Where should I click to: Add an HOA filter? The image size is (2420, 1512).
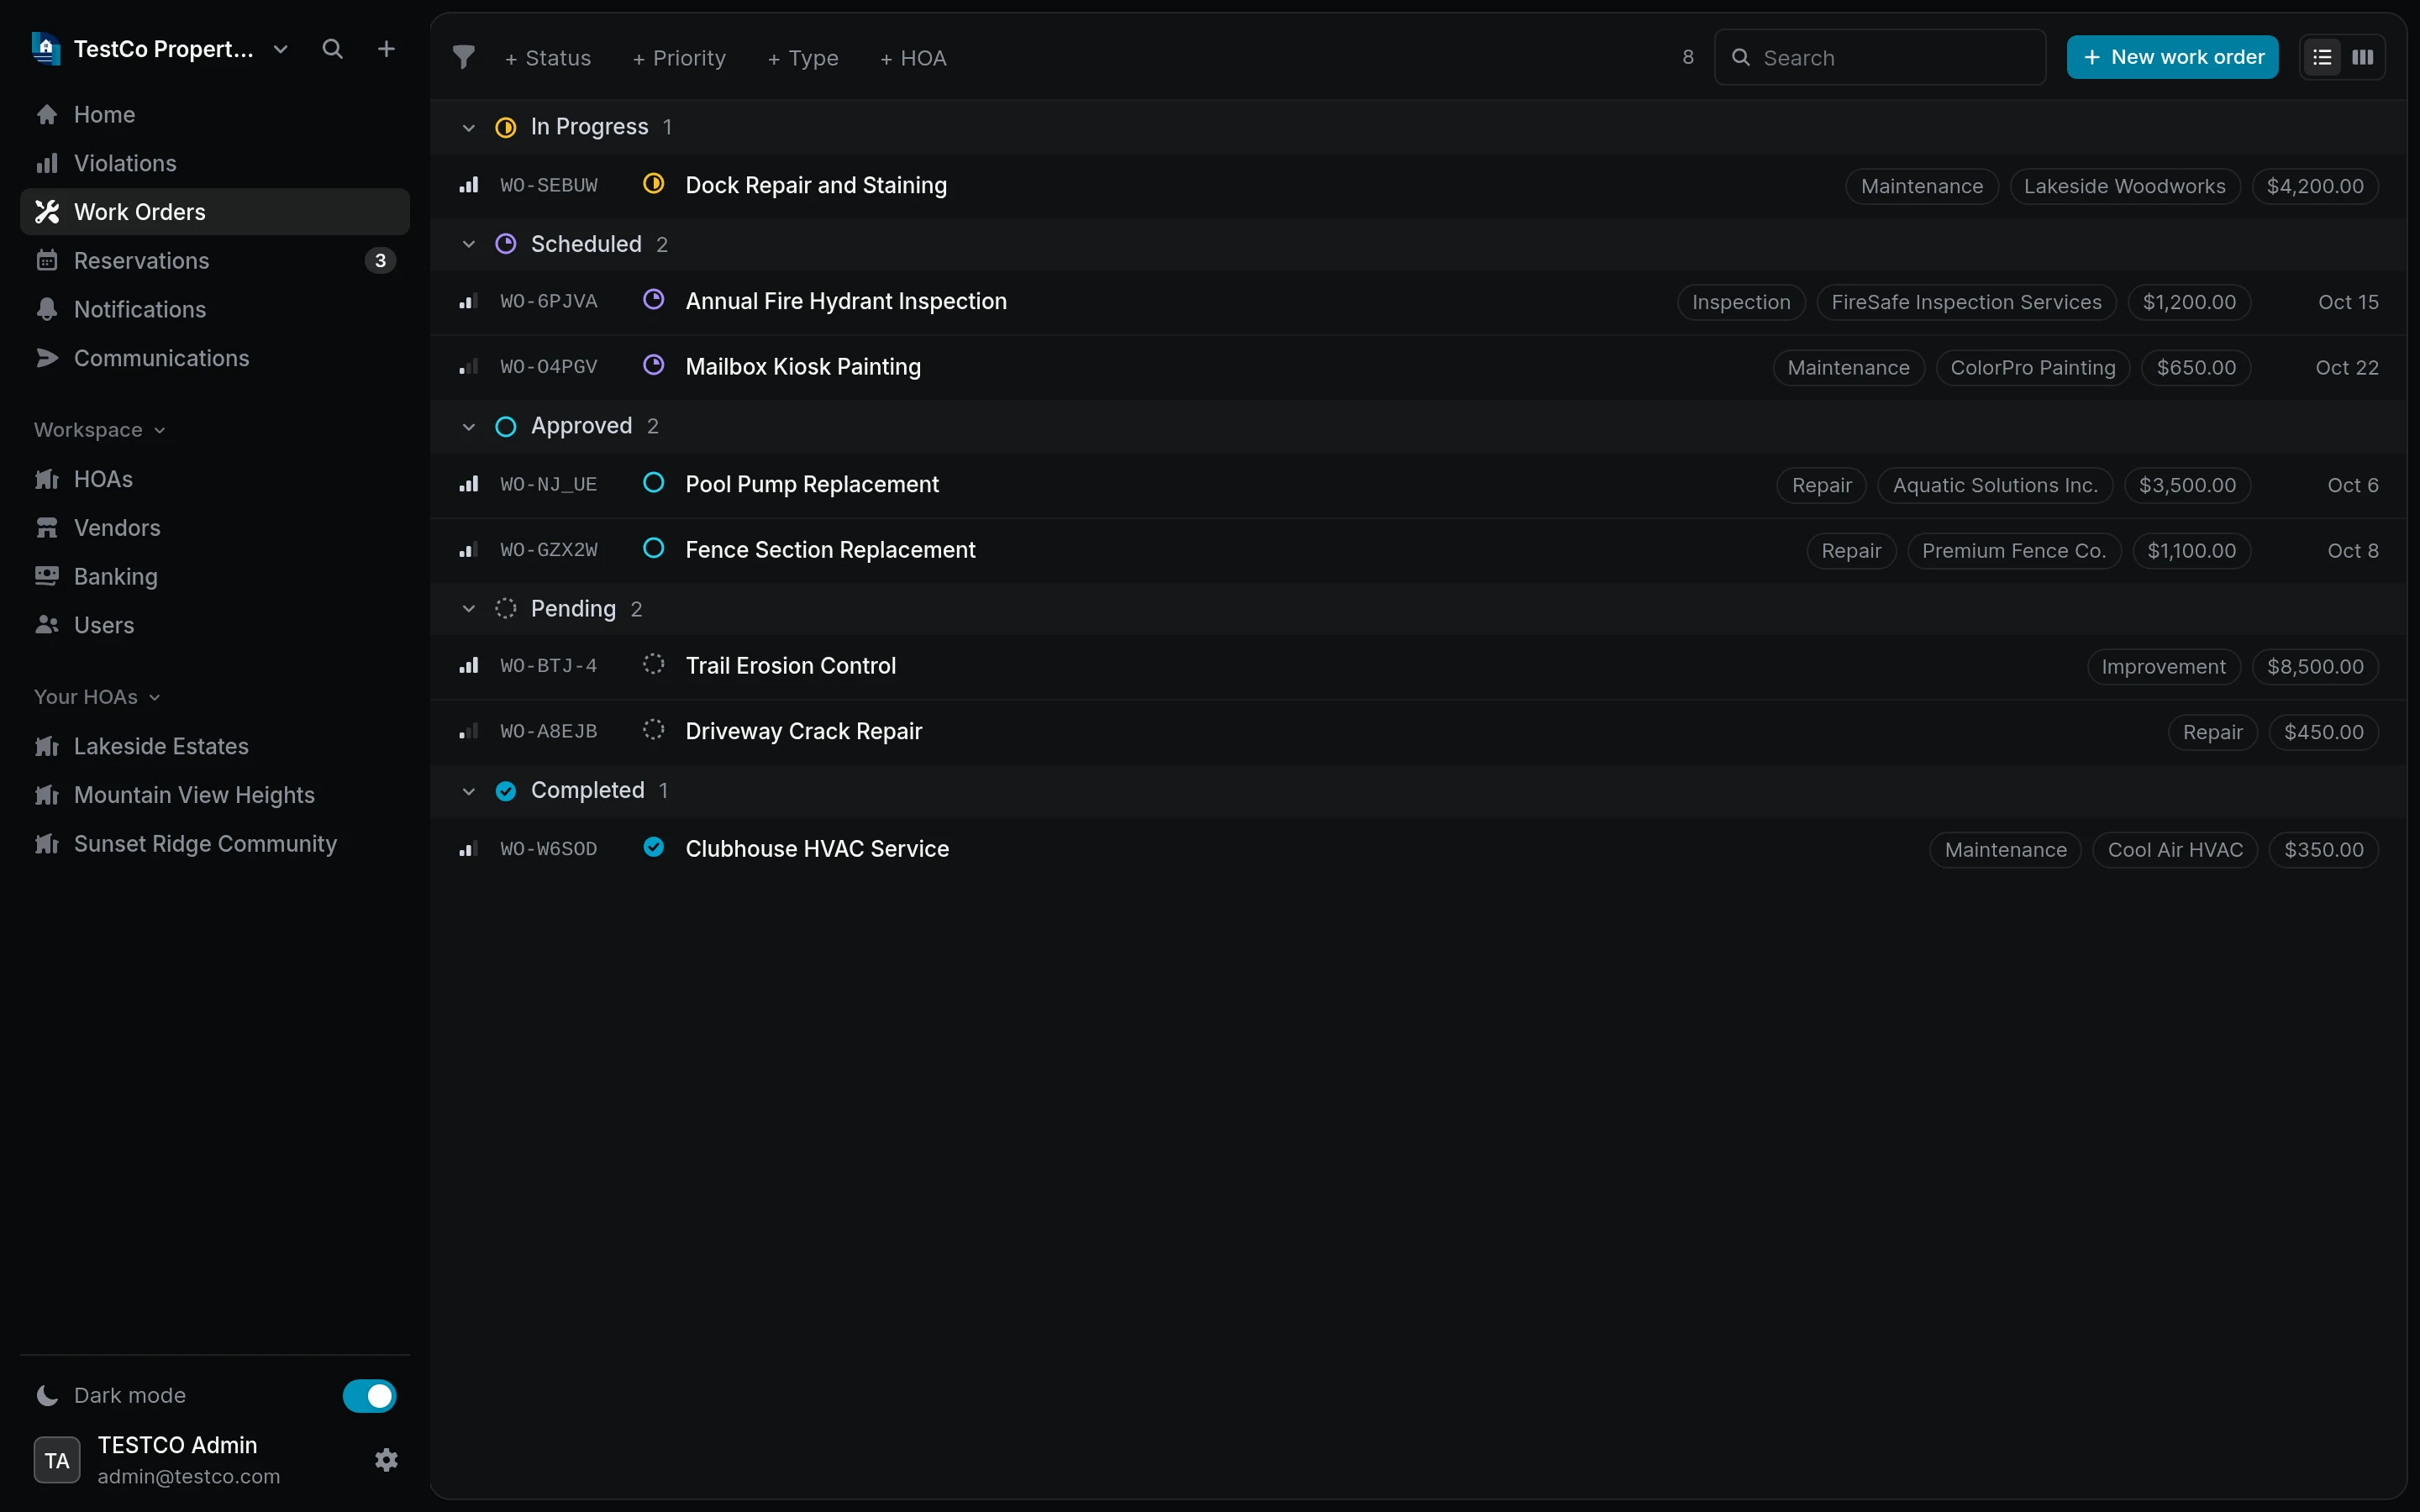(x=913, y=58)
